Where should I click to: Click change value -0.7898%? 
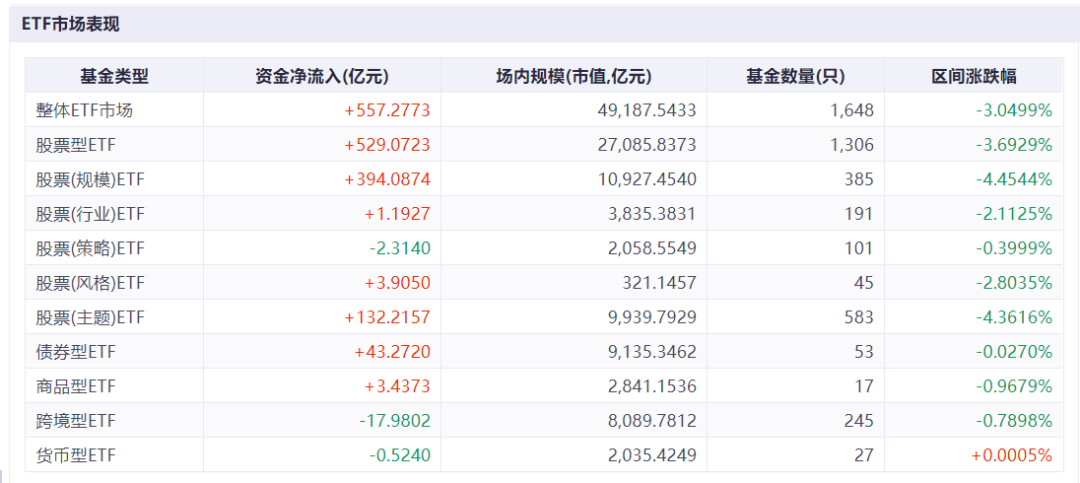click(1014, 421)
